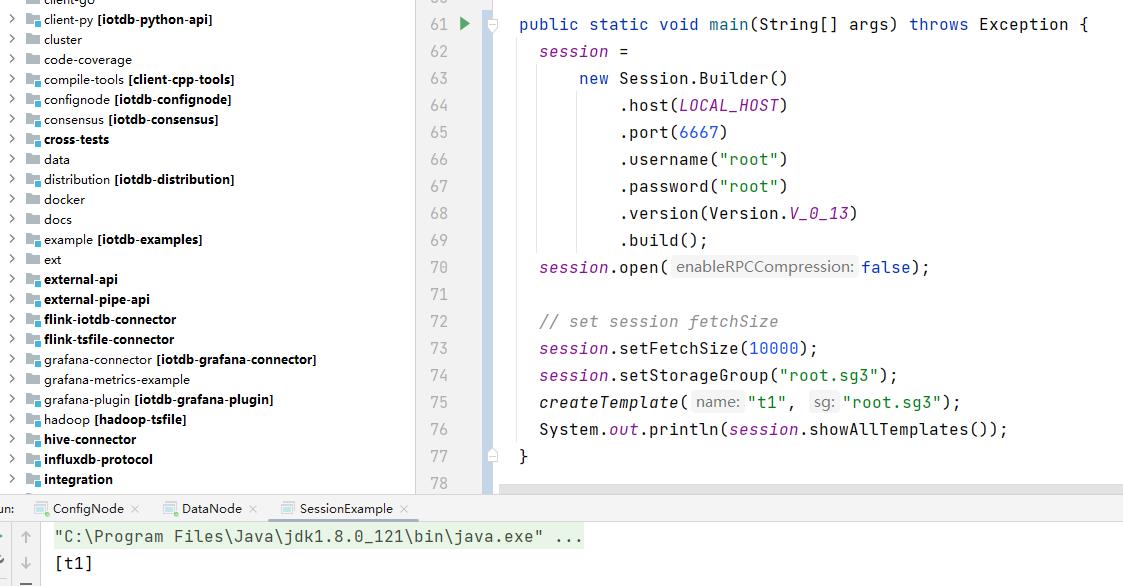Click the data folder icon
The image size is (1123, 586).
pos(33,159)
